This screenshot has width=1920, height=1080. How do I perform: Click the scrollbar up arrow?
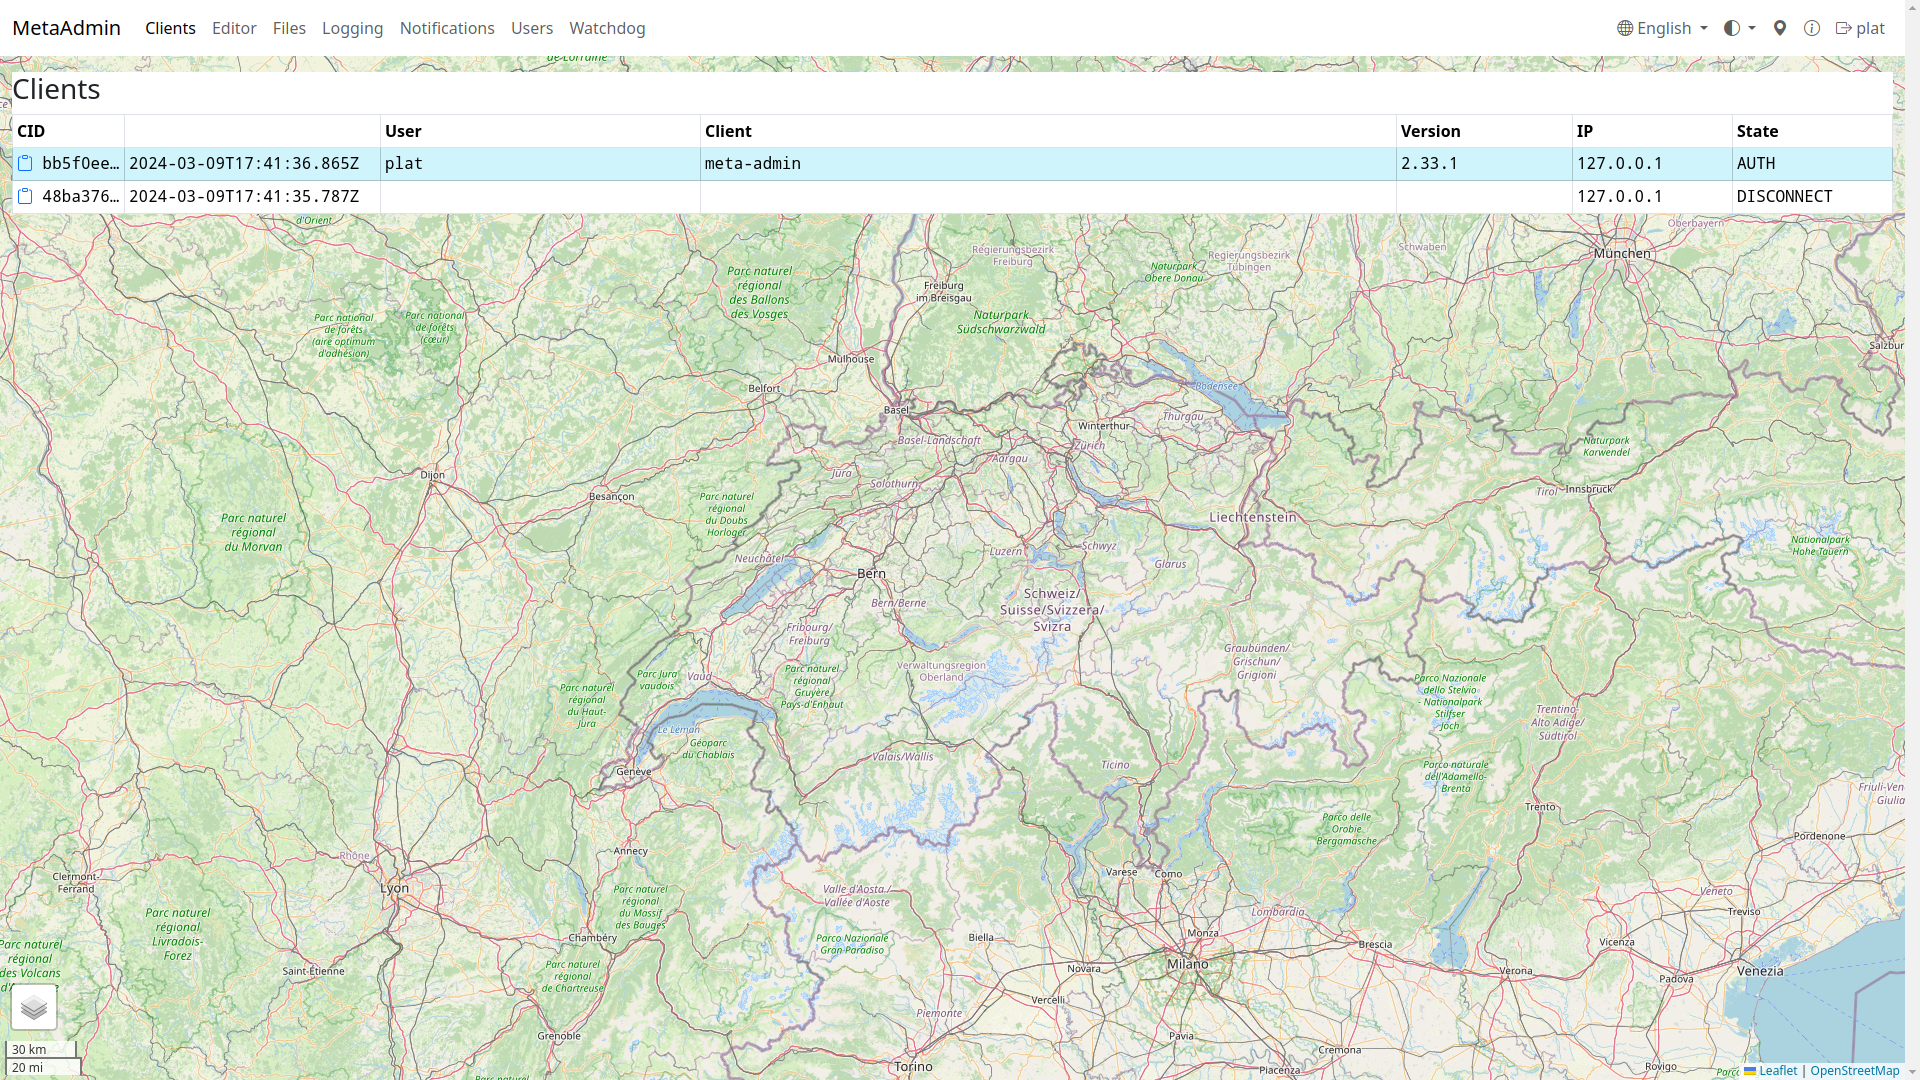pos(1912,6)
